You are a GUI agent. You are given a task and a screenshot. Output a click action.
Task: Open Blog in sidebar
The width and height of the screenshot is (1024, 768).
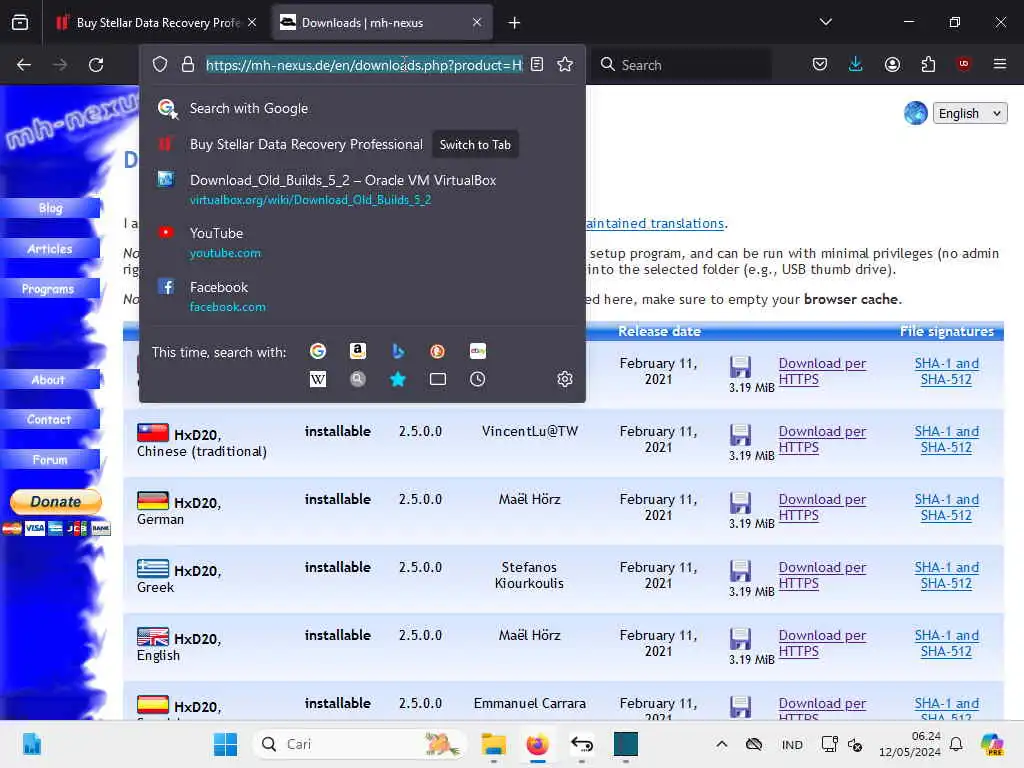click(x=50, y=208)
